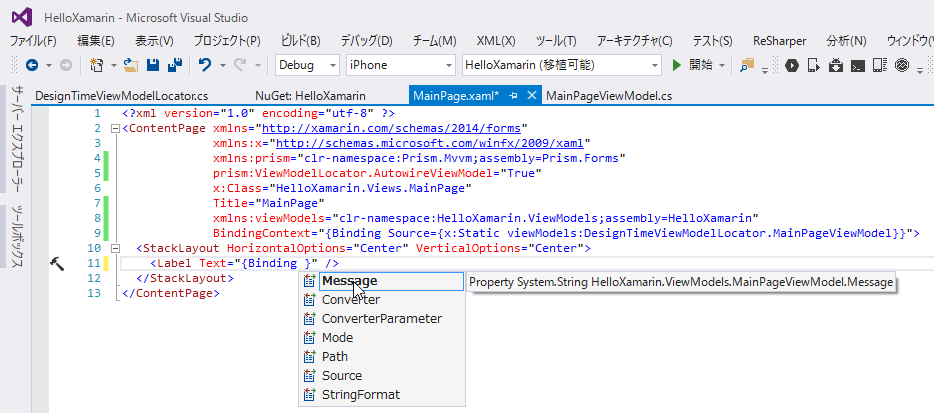The height and width of the screenshot is (413, 934).
Task: Open the New Project dropdown arrow
Action: click(113, 65)
